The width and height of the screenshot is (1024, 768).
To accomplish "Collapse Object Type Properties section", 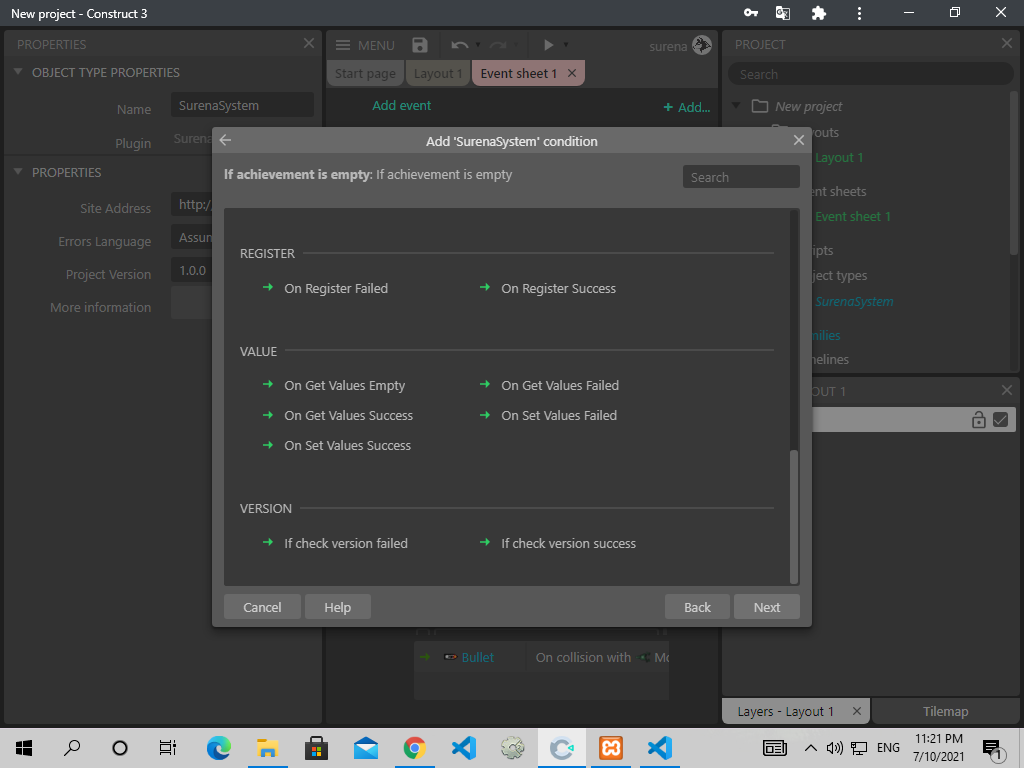I will coord(18,72).
